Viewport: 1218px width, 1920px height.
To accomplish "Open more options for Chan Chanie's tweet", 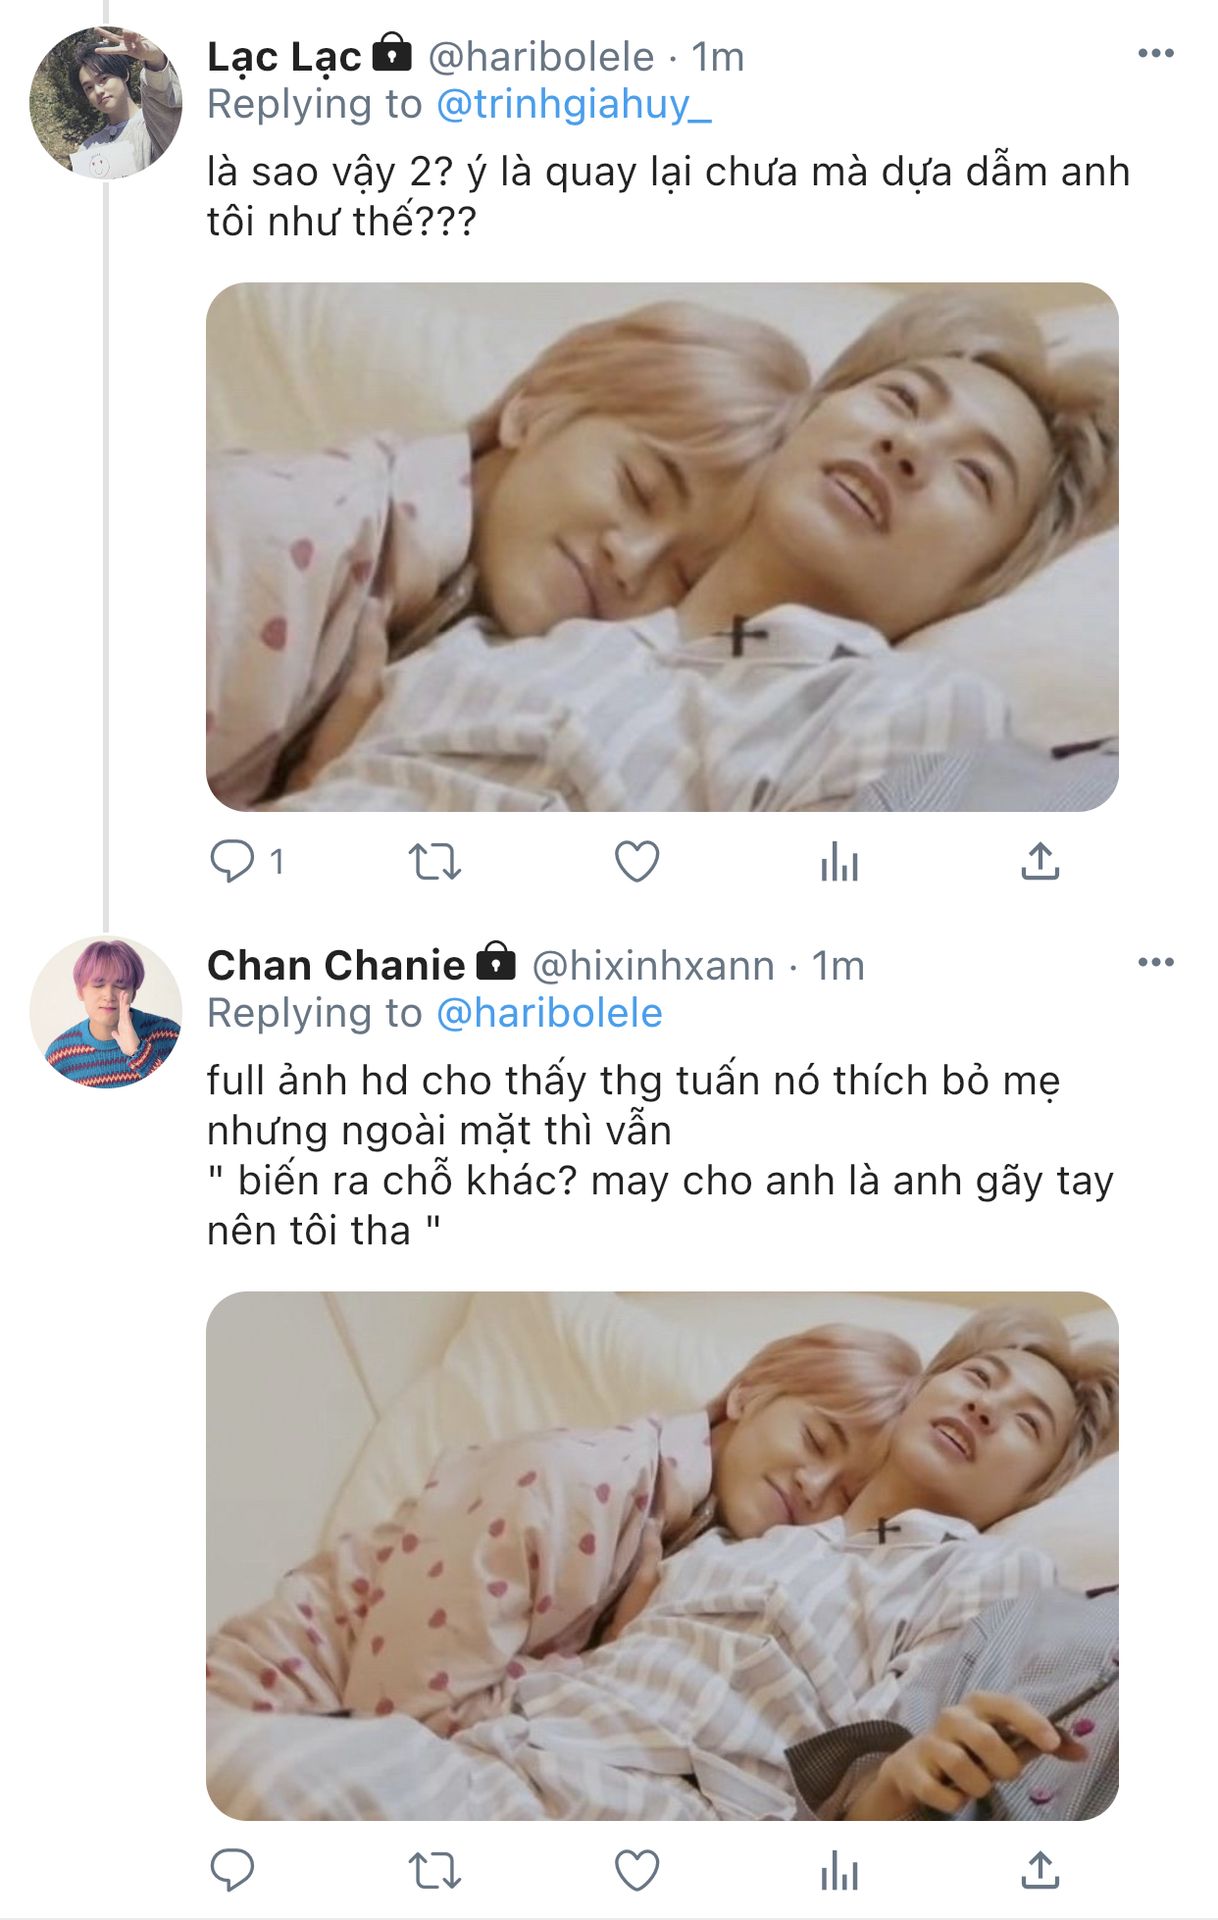I will (1156, 962).
